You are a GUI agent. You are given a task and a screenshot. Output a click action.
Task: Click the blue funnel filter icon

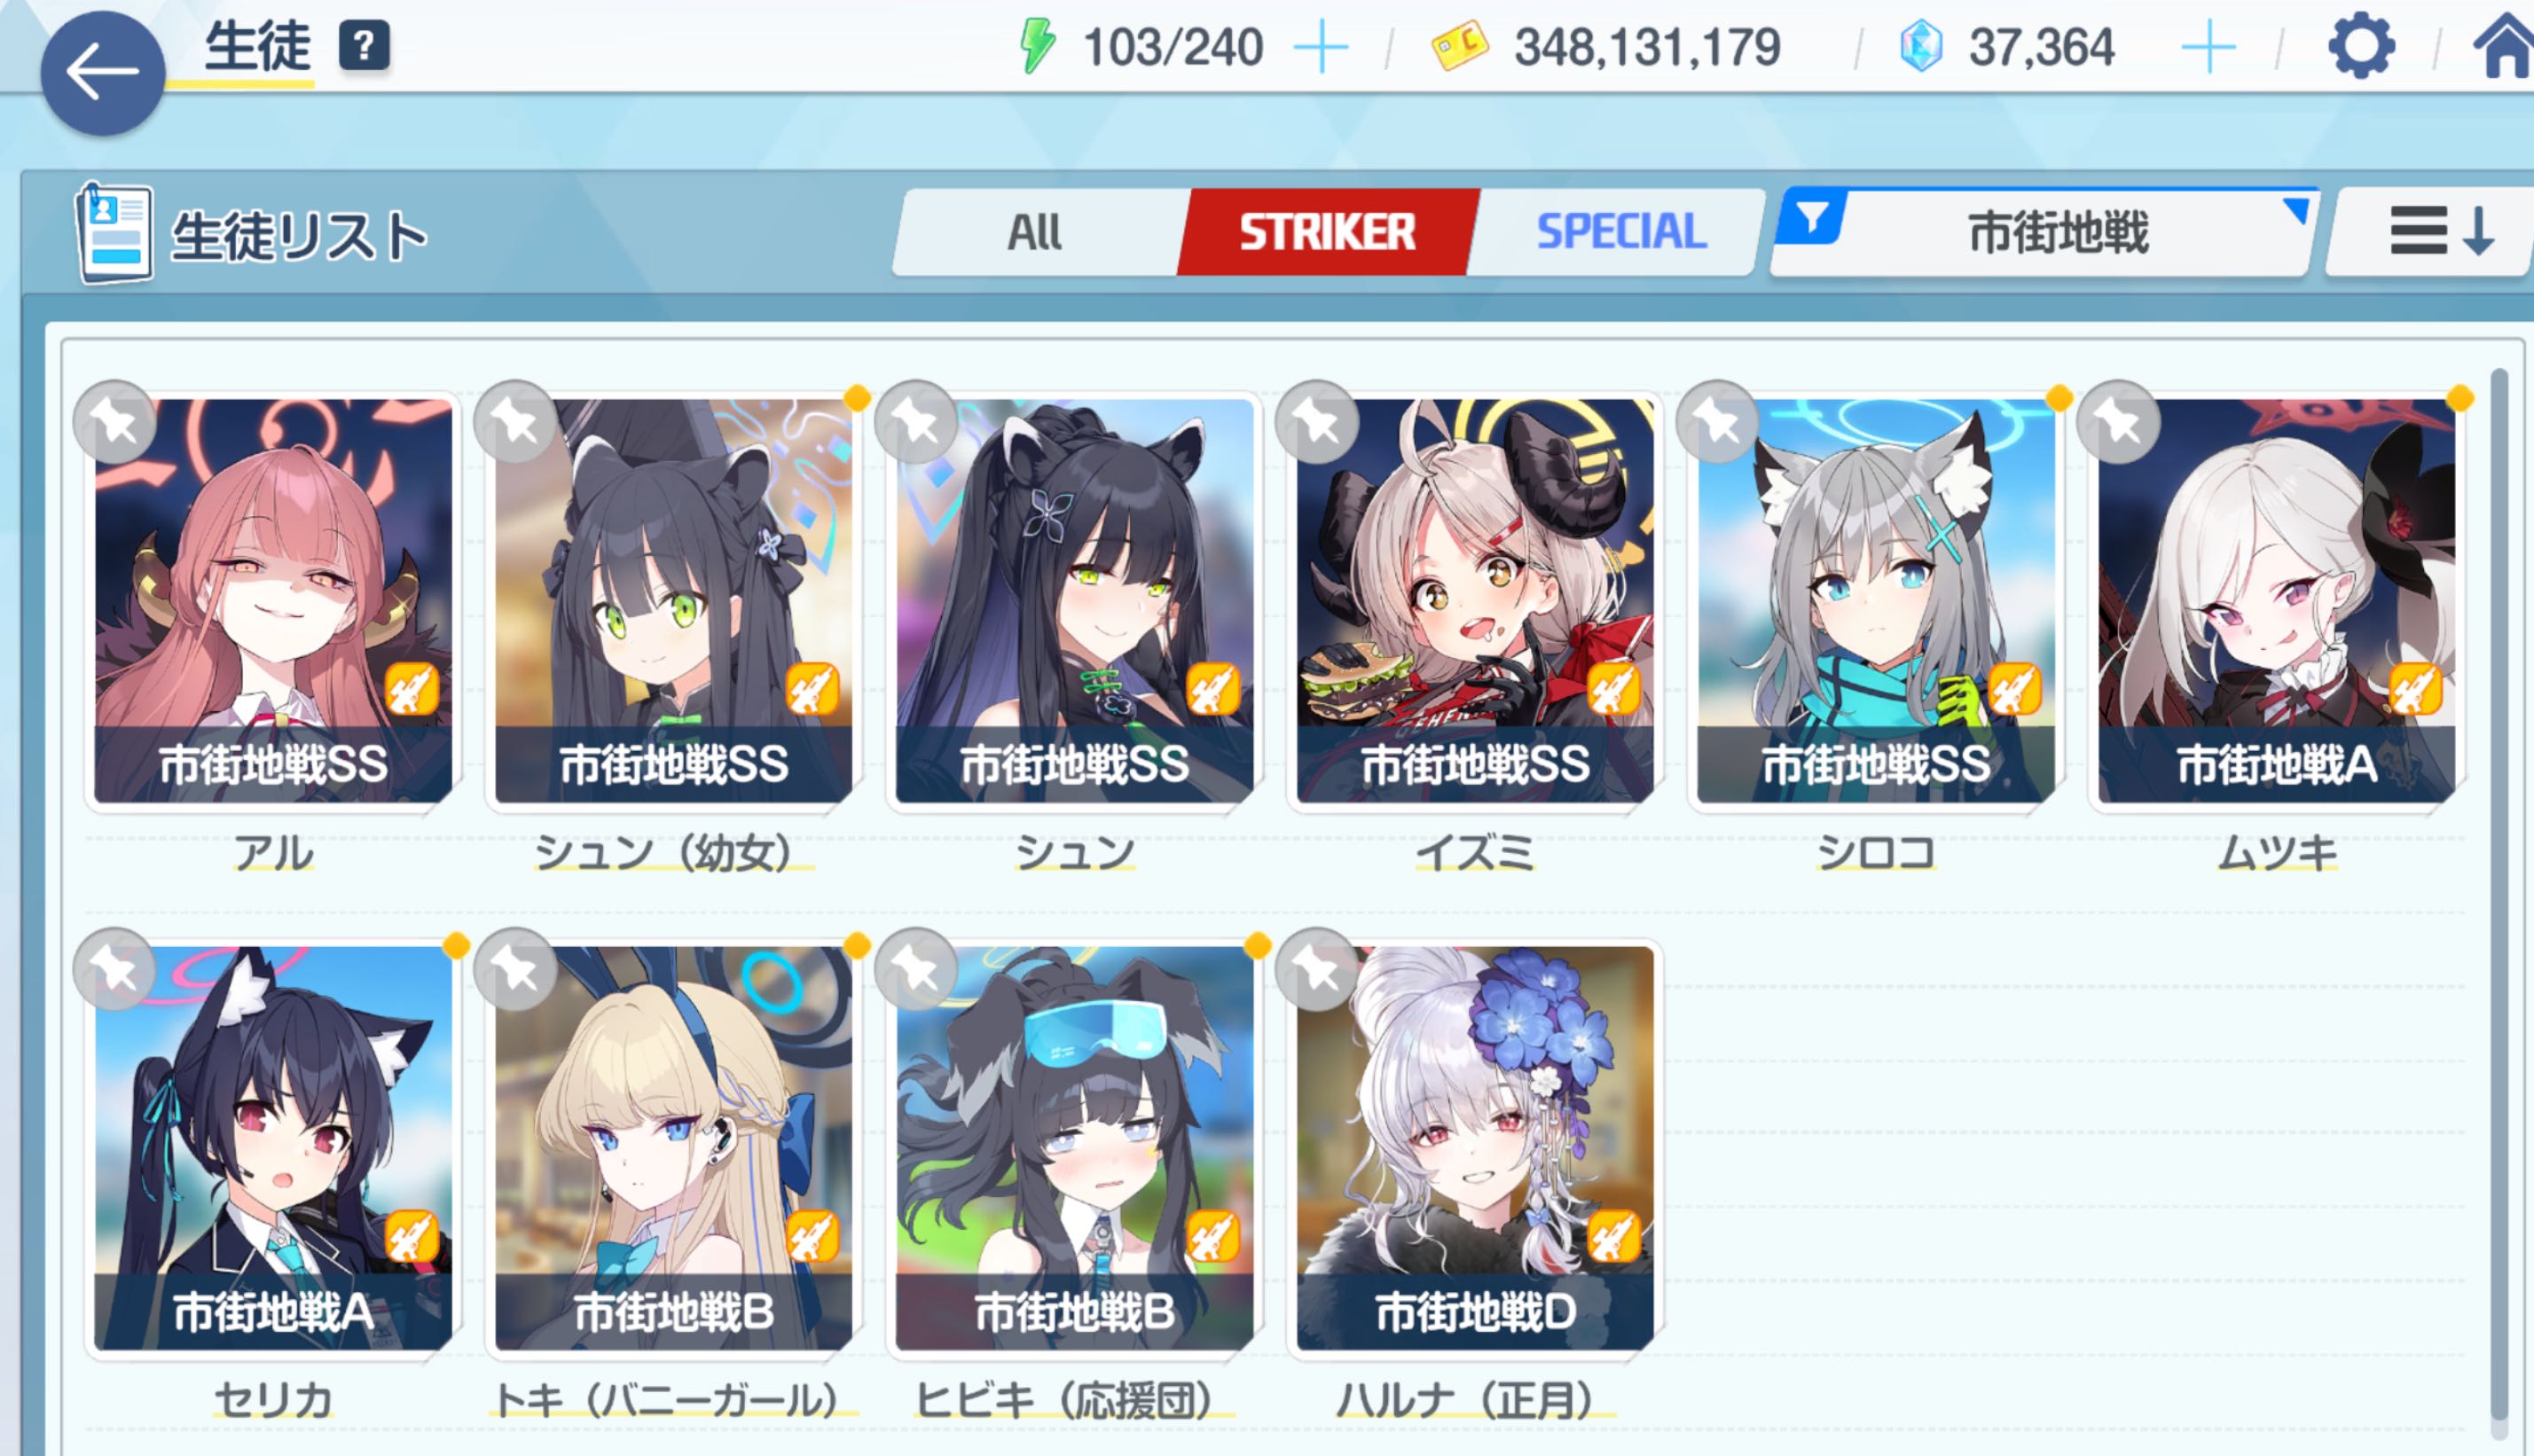1811,216
